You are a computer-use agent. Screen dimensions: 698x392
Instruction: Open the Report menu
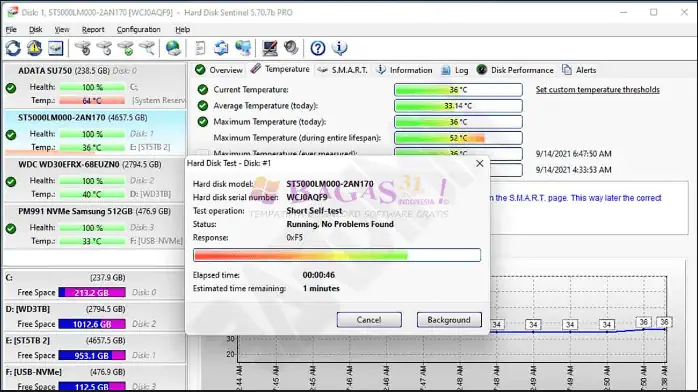(93, 29)
